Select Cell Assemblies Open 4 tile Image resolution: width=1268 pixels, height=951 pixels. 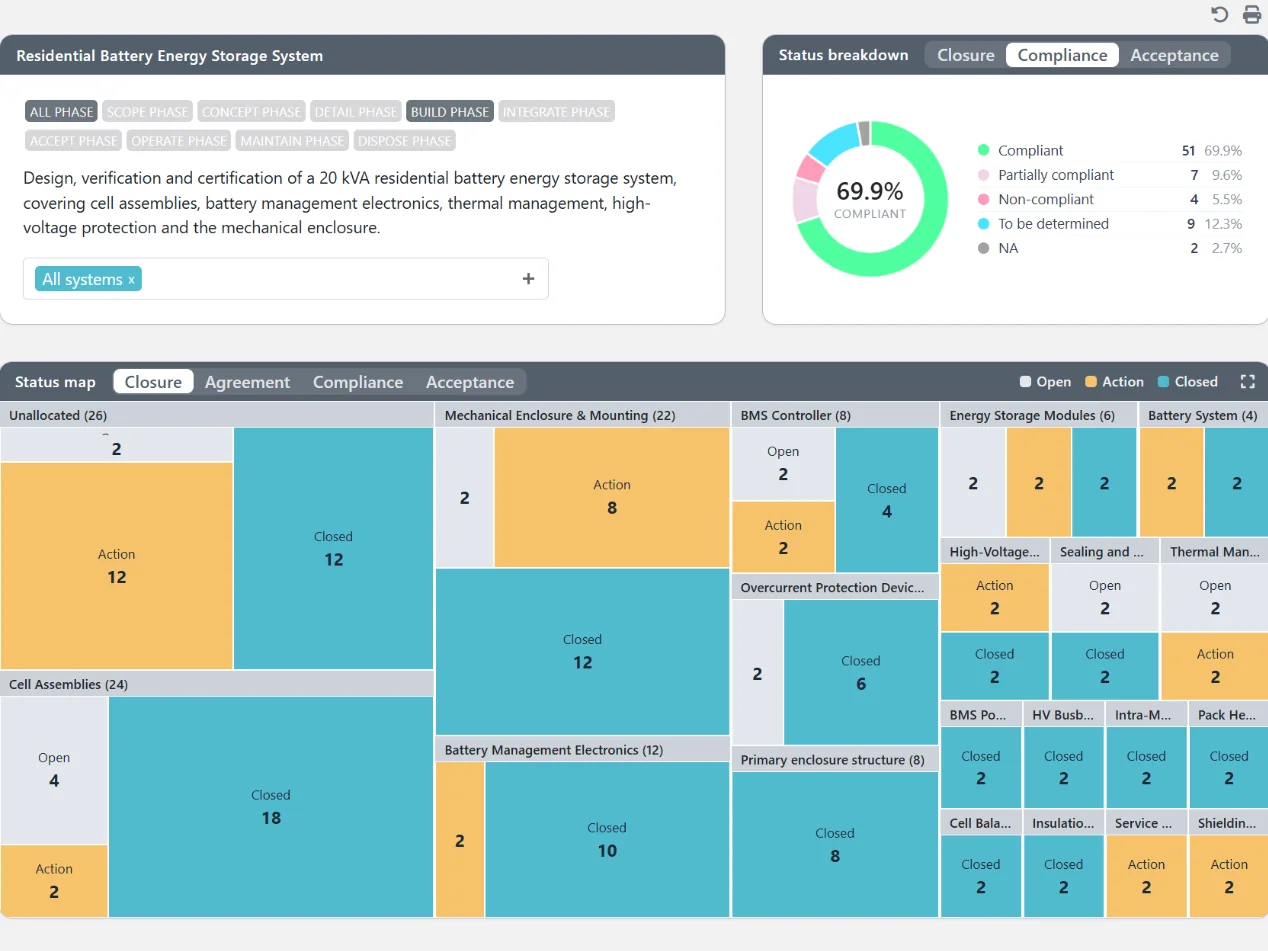[x=54, y=770]
